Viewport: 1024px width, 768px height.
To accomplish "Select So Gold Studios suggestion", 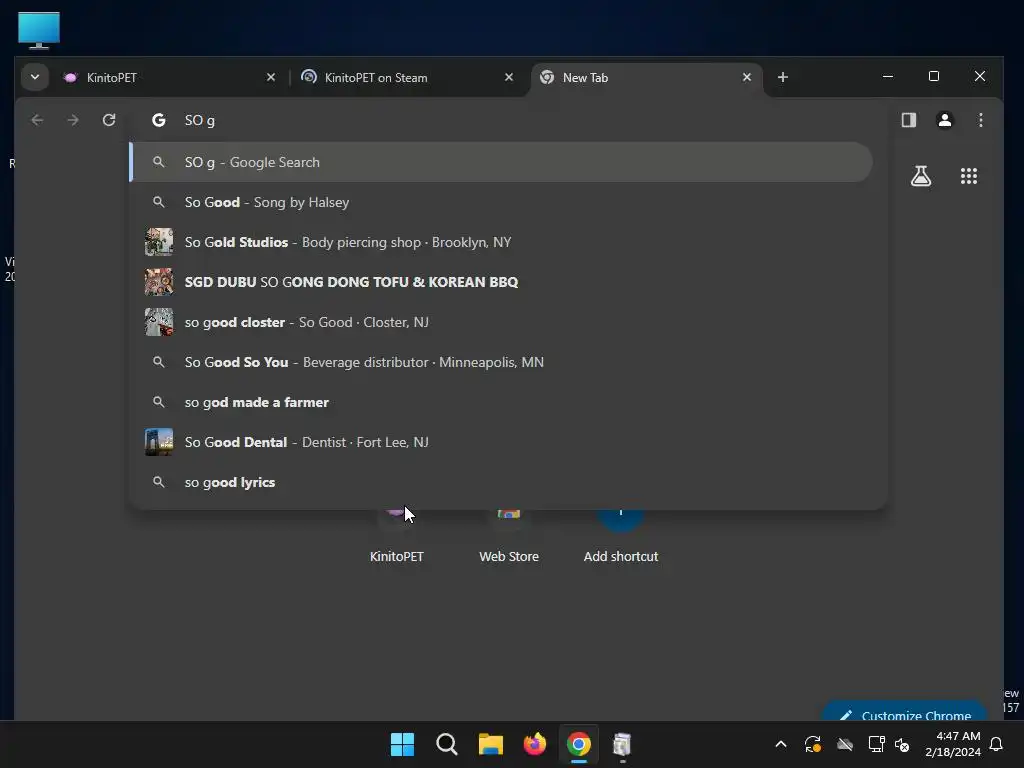I will coord(502,242).
